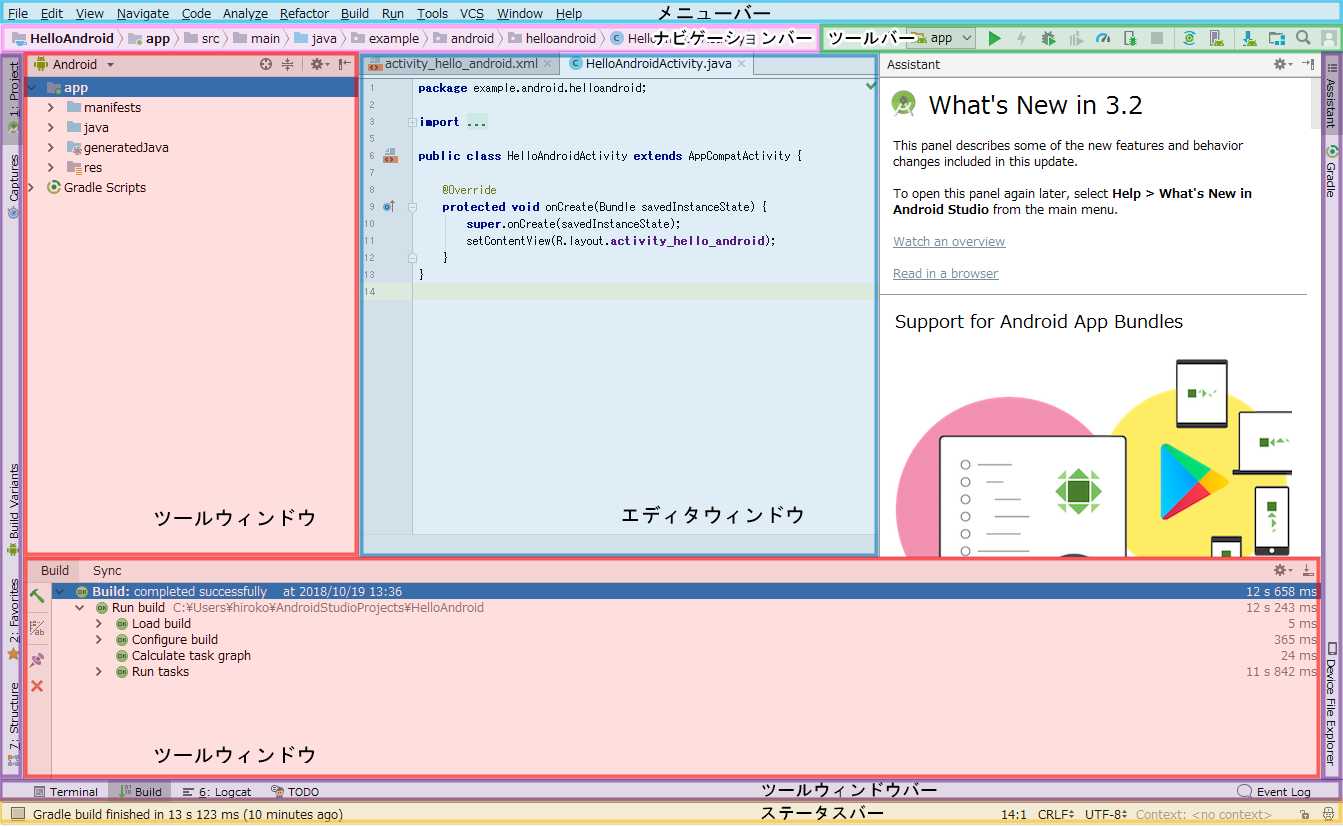Viewport: 1343px width, 827px height.
Task: Click the UTF-8 encoding selector
Action: coord(1107,815)
